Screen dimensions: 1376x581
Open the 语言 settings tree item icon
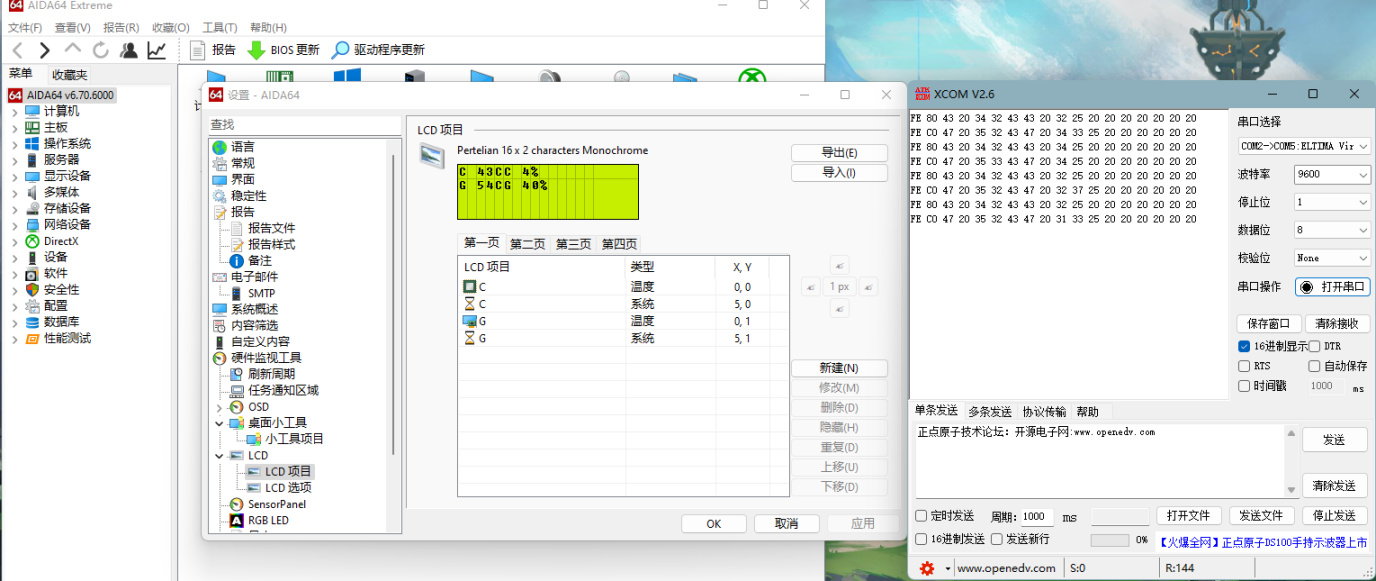click(x=220, y=147)
